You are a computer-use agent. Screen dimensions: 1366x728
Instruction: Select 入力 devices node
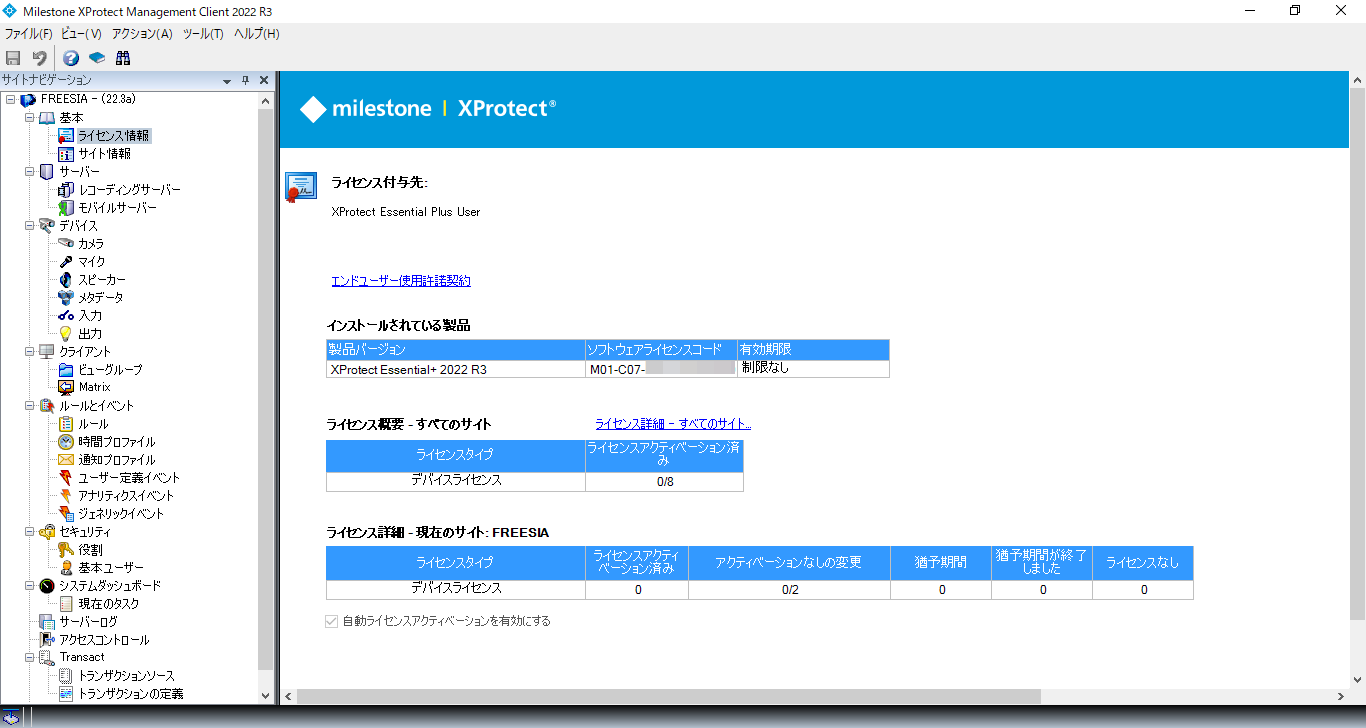(90, 315)
